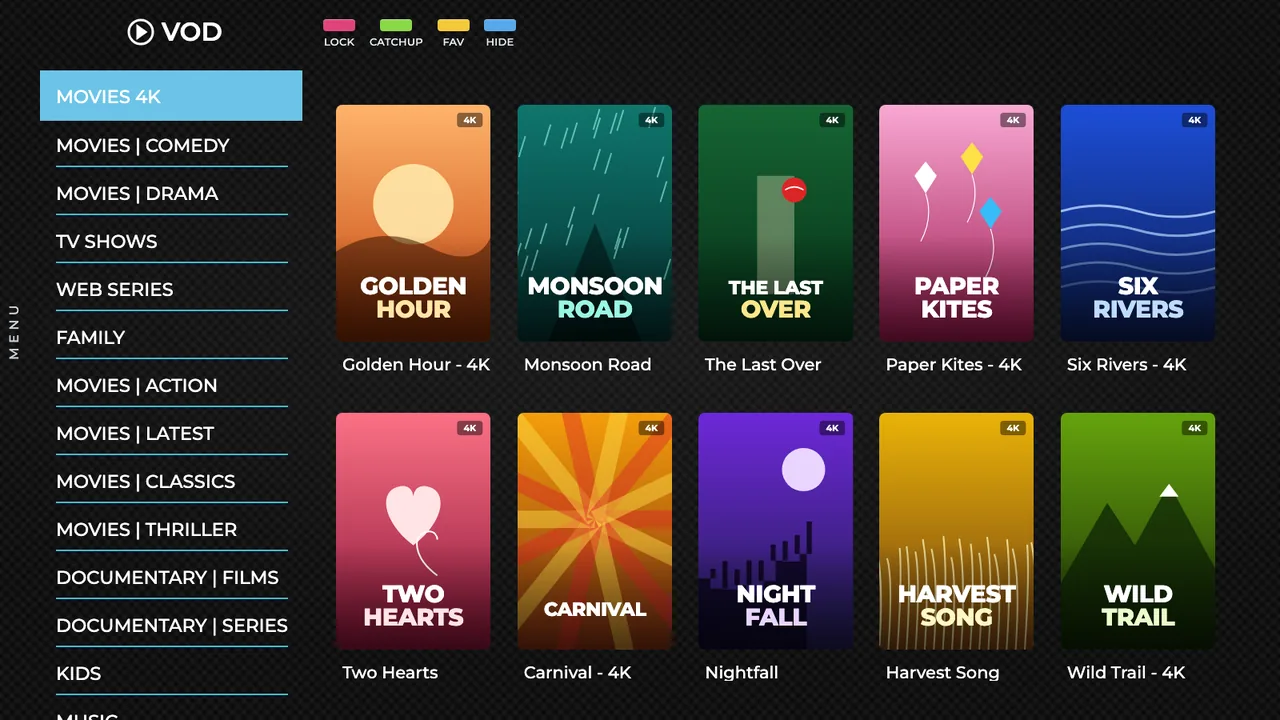
Task: Click the 'Monsoon Road' title text
Action: point(587,365)
